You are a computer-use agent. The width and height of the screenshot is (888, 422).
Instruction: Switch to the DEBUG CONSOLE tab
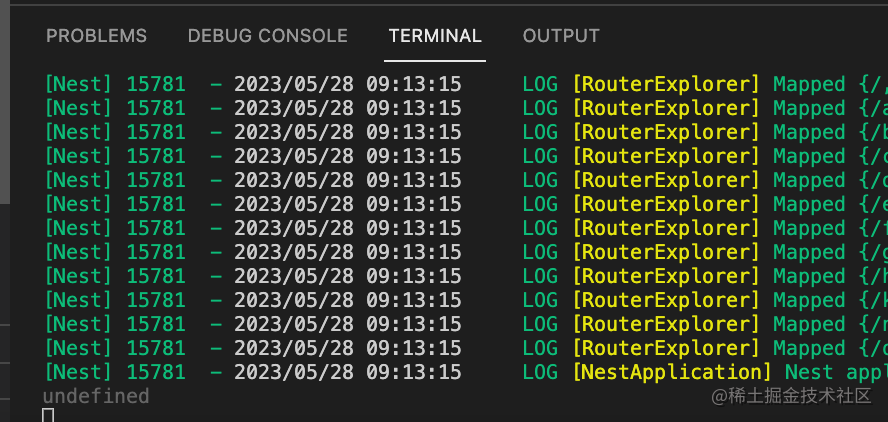(x=267, y=36)
